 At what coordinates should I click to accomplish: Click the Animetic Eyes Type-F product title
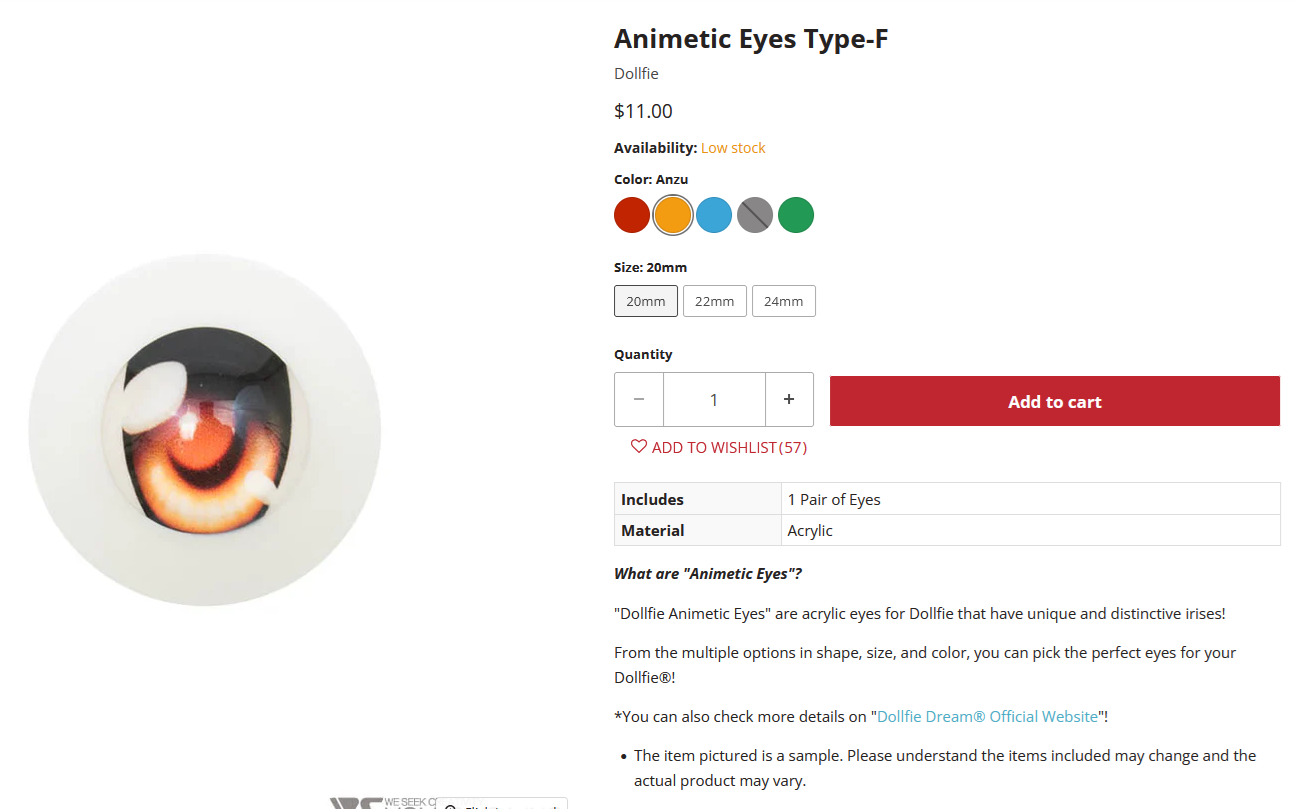coord(751,39)
